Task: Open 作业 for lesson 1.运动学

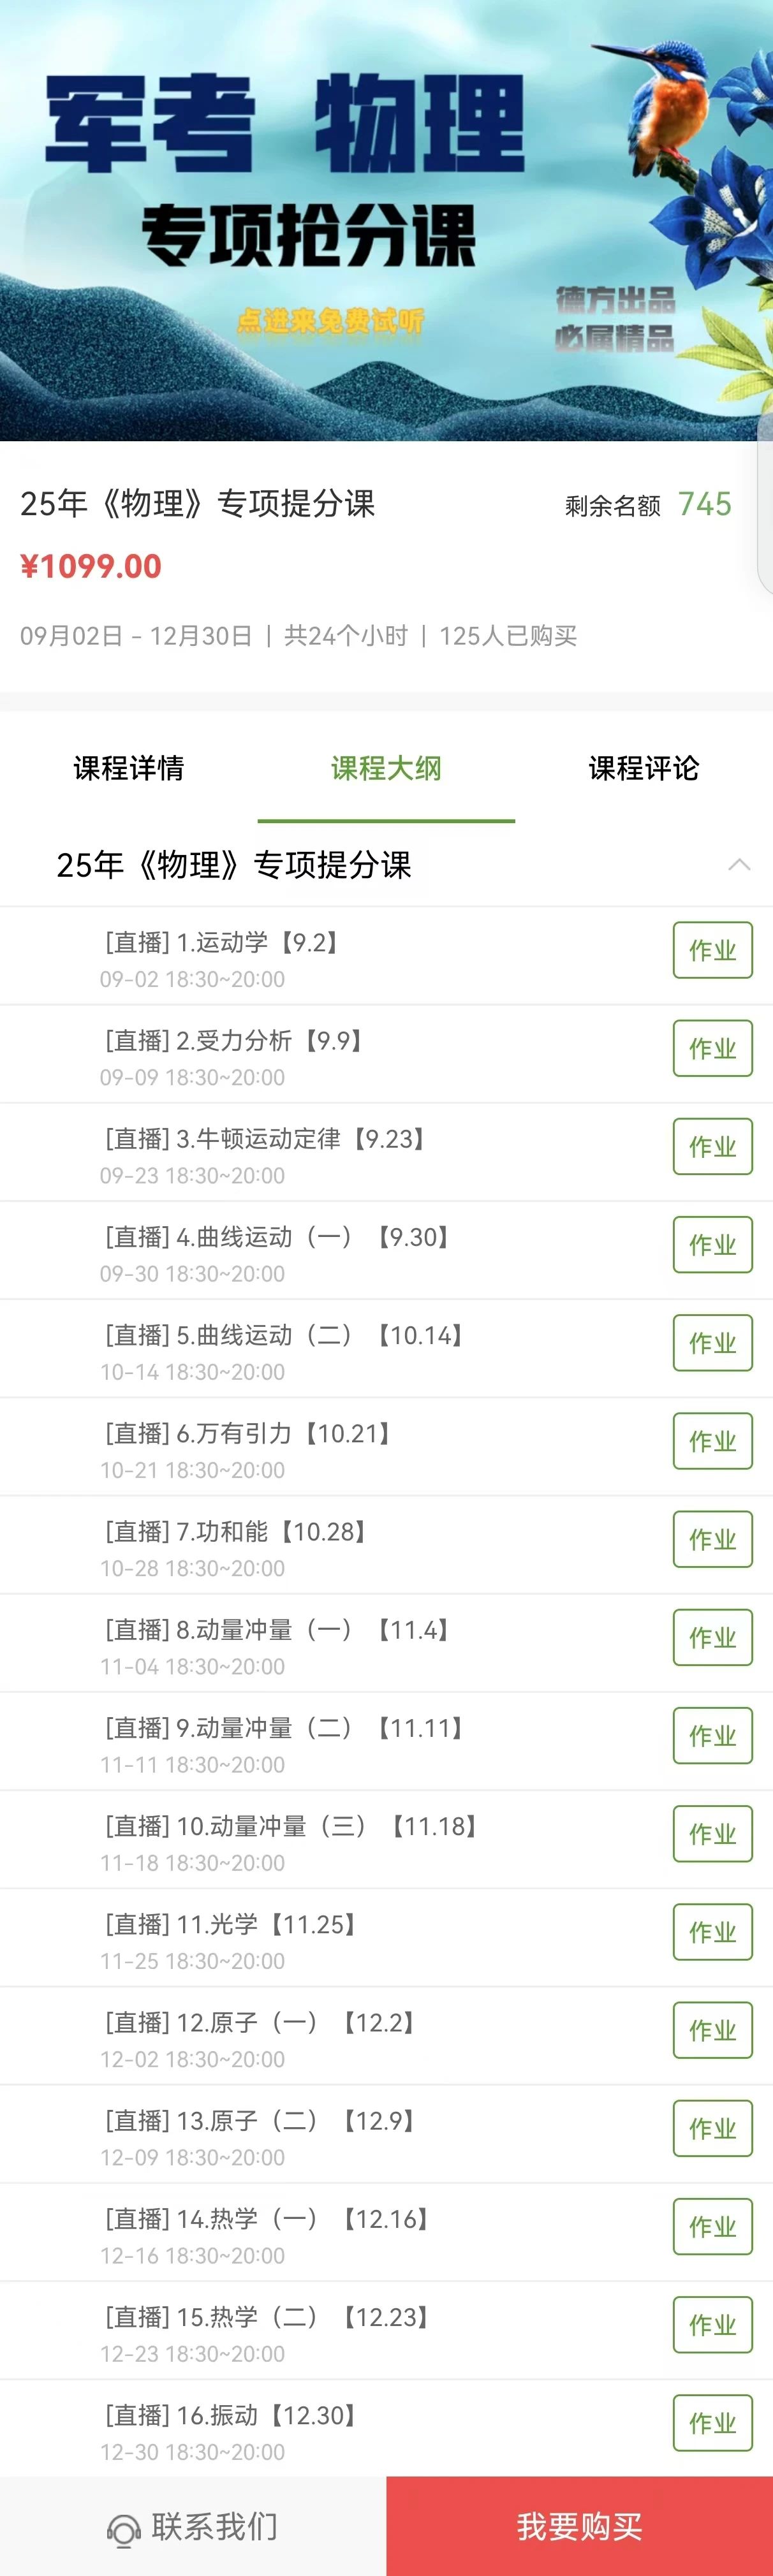Action: tap(713, 950)
